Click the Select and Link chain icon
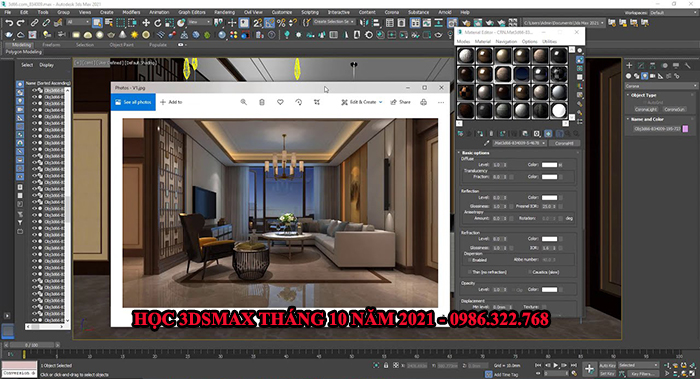This screenshot has height=379, width=700. click(34, 22)
